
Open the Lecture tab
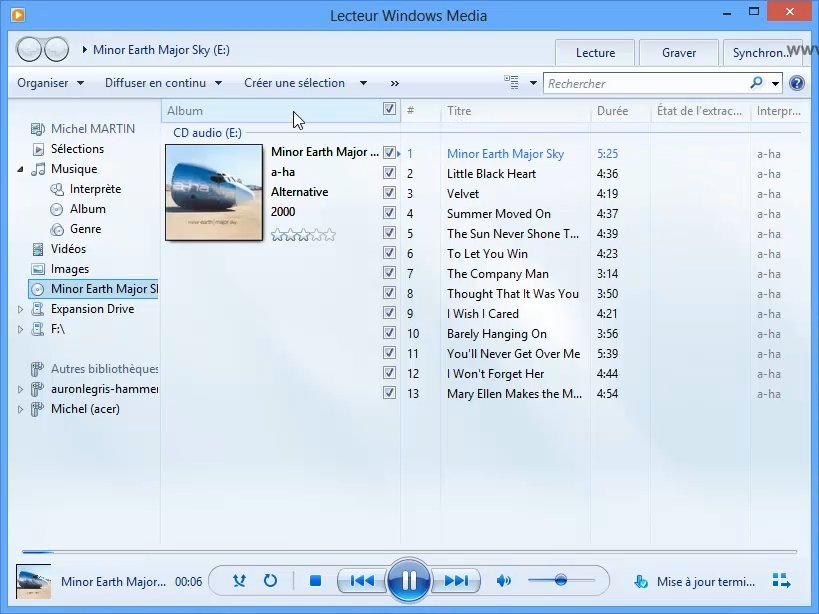pos(595,53)
